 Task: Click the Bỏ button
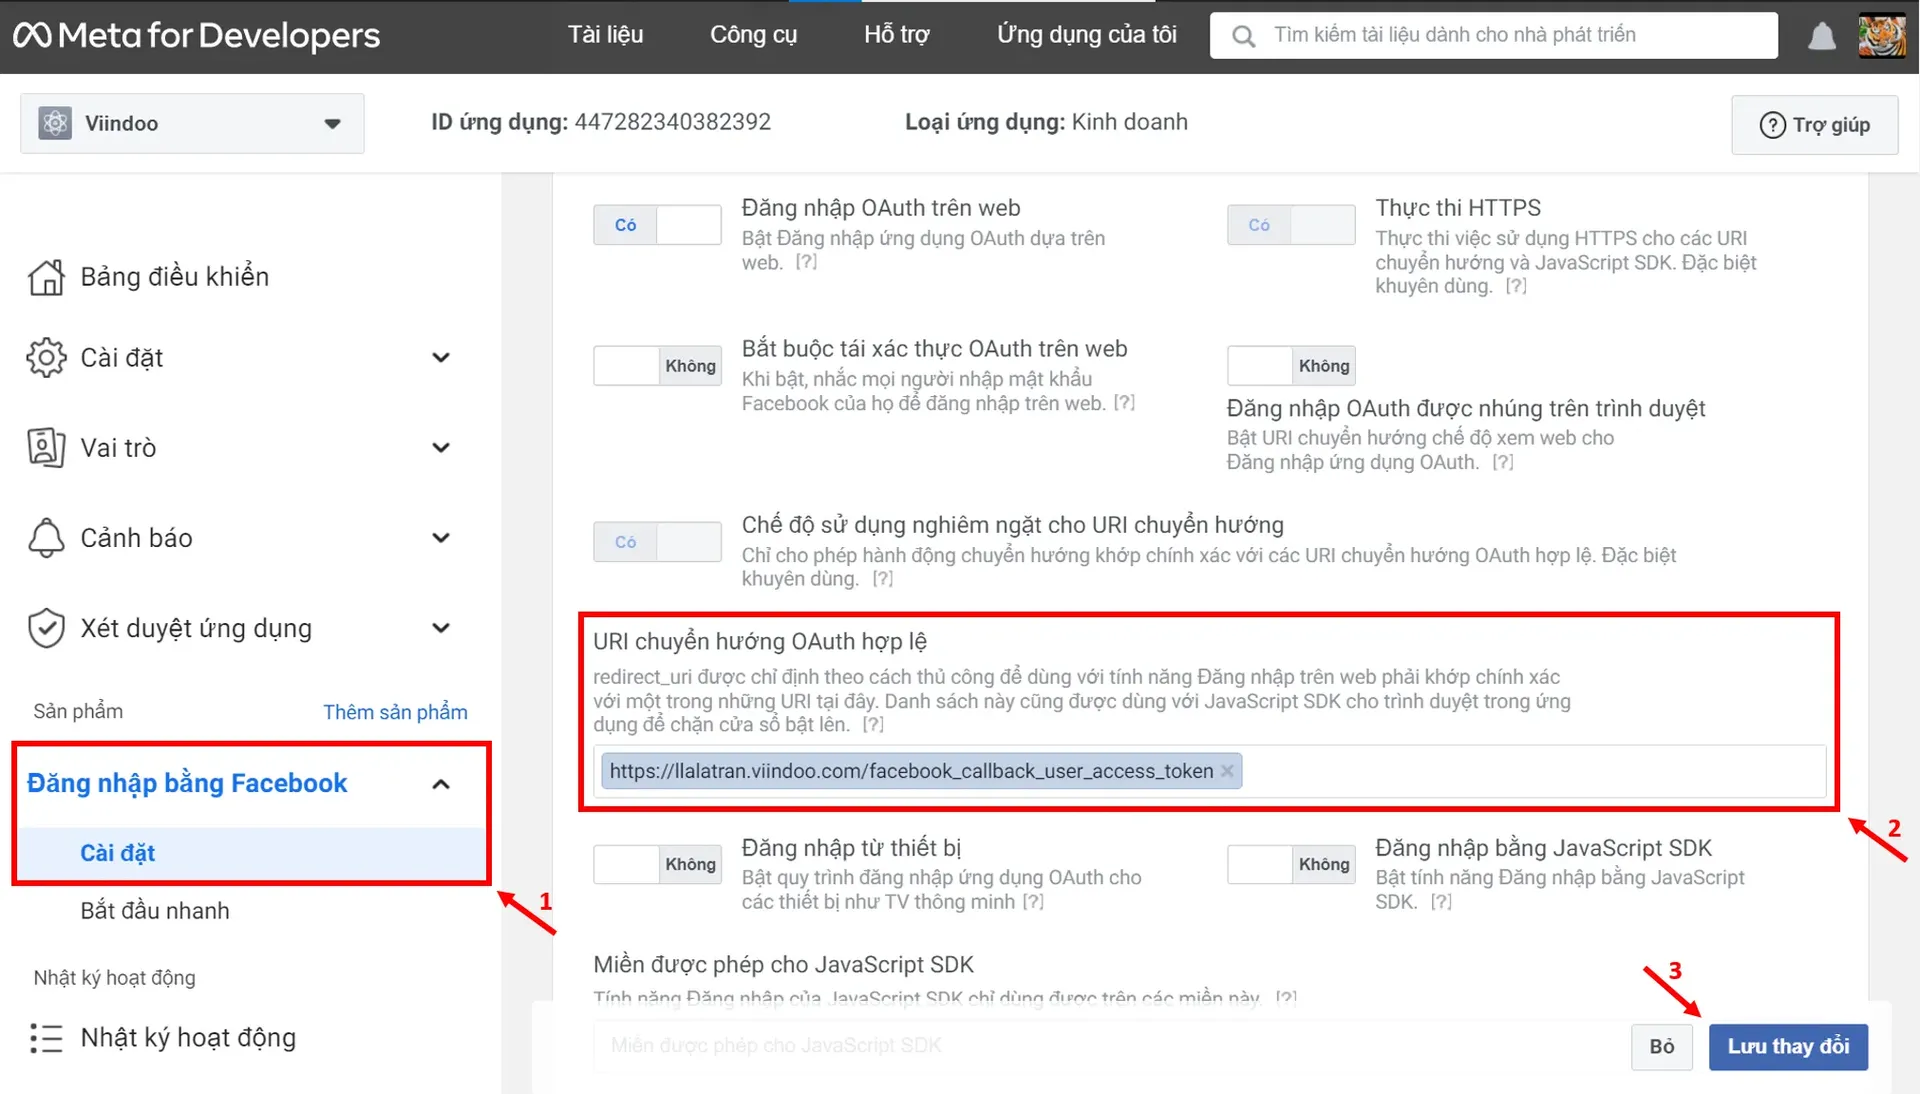[1661, 1047]
